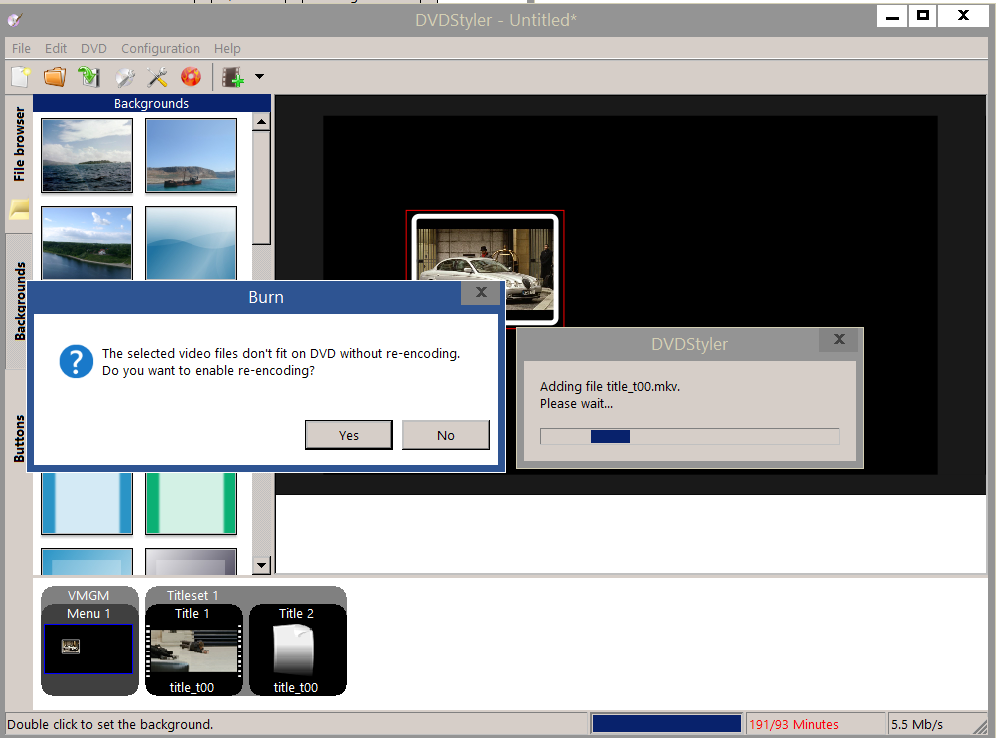This screenshot has height=738, width=997.
Task: Select Title 2 in Titleset 1
Action: 298,650
